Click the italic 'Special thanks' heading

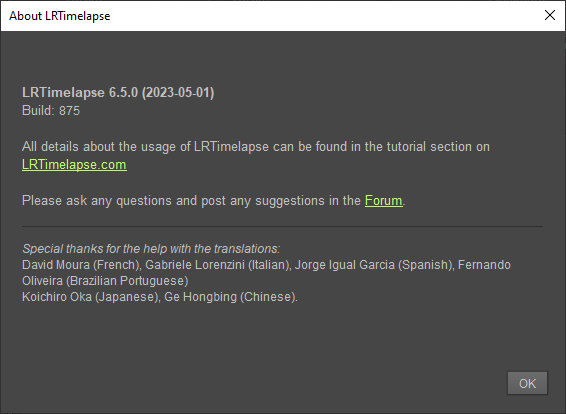click(x=151, y=249)
